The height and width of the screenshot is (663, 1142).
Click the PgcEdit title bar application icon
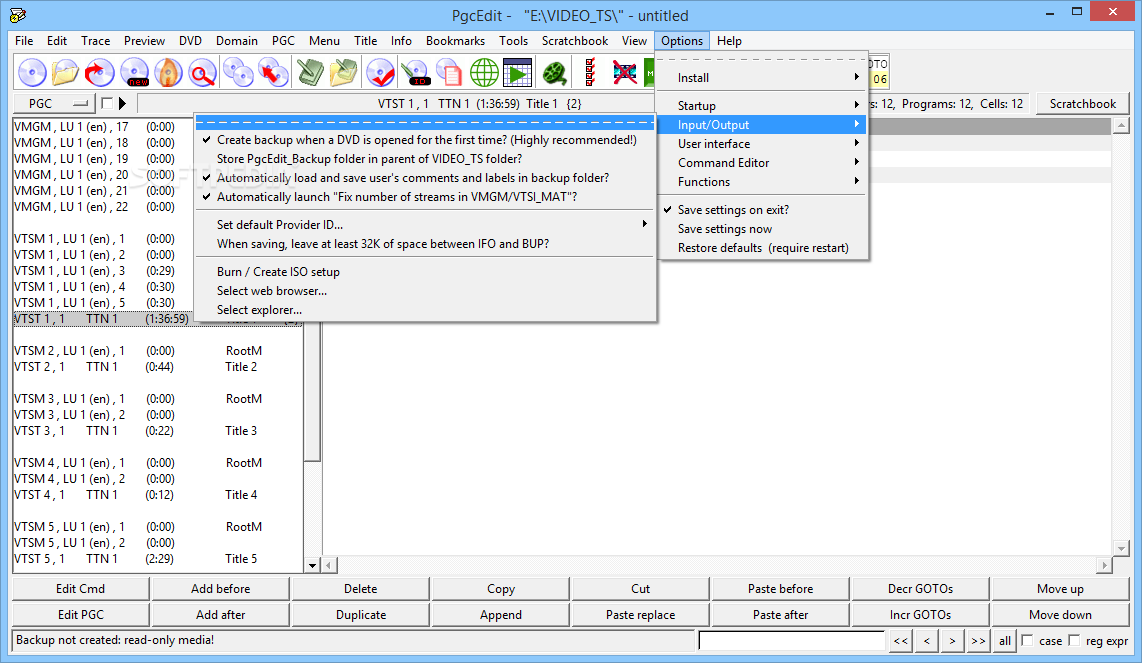(x=17, y=15)
